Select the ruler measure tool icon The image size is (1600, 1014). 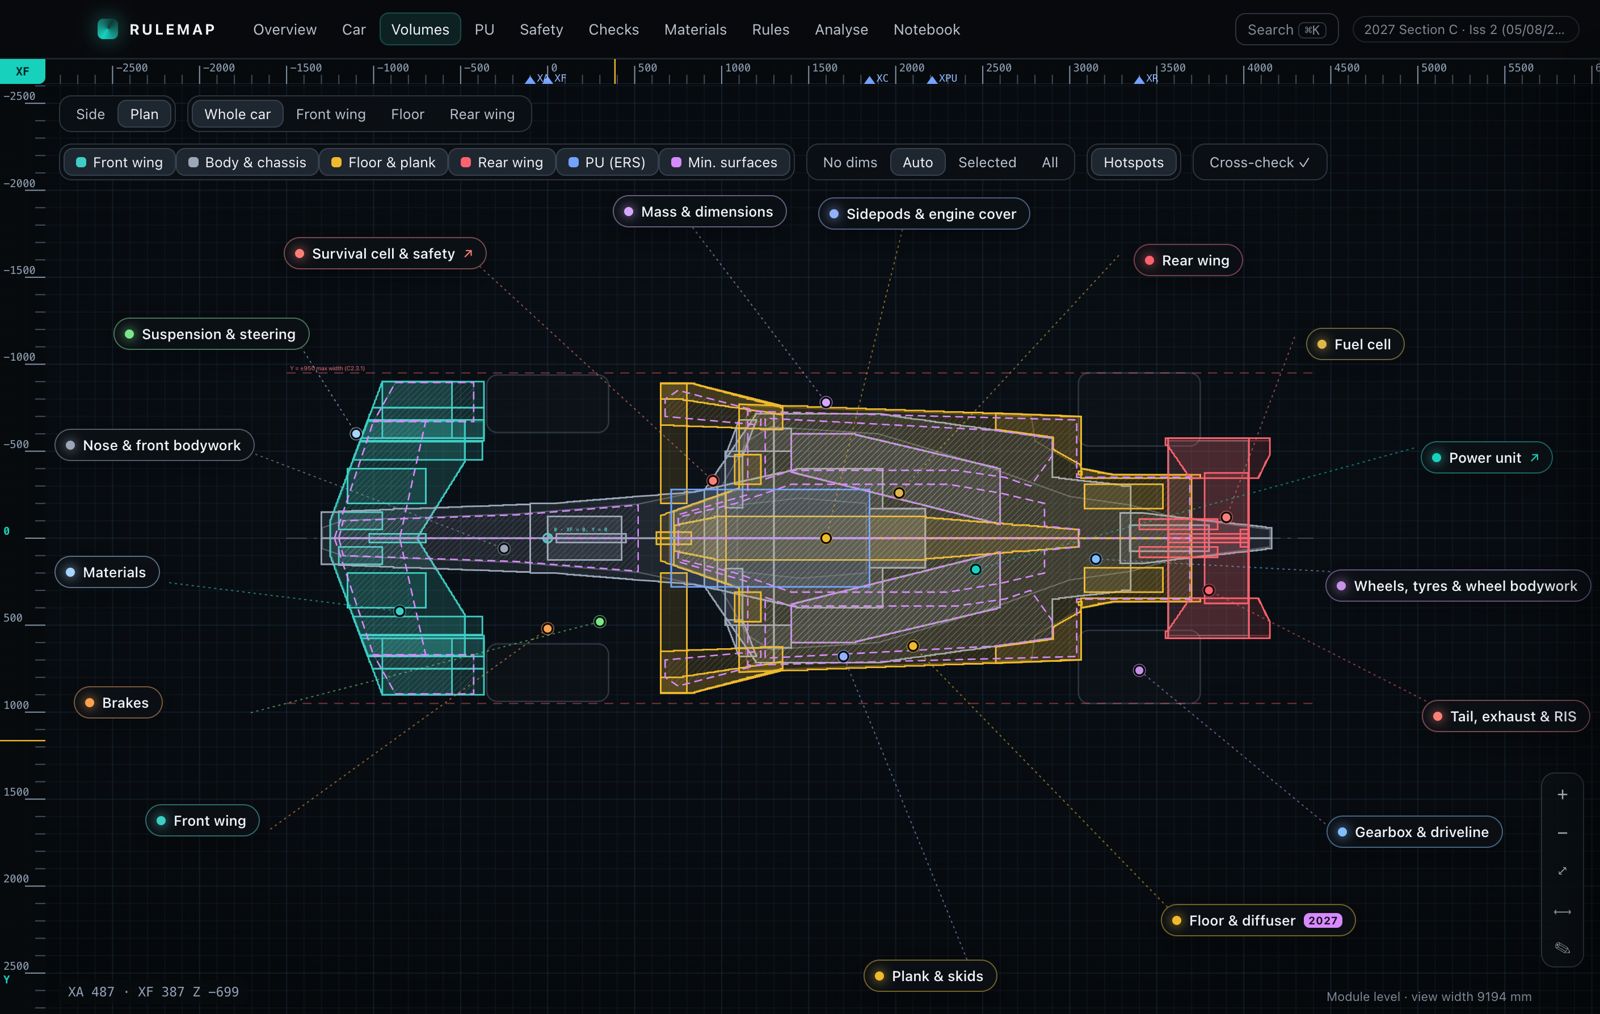pyautogui.click(x=1562, y=948)
